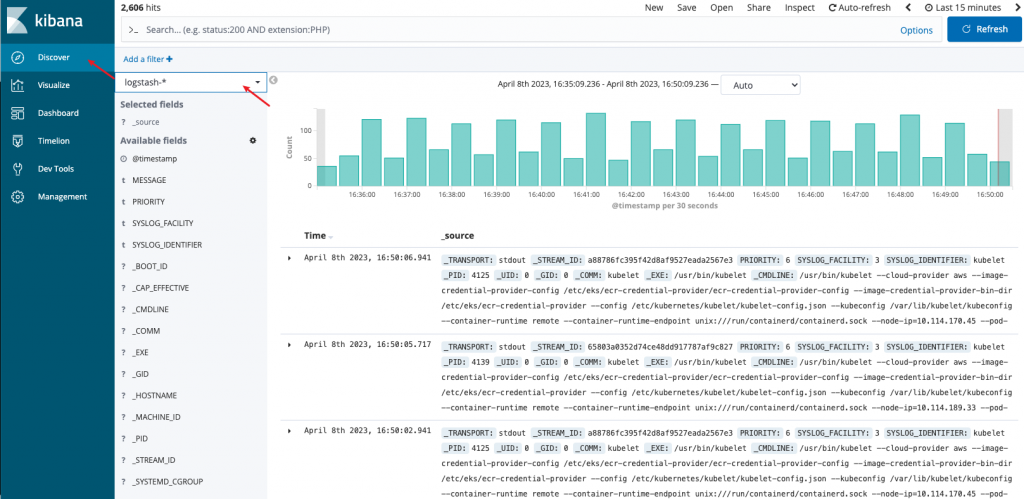Viewport: 1024px width, 499px height.
Task: Click Save in the top menu
Action: pos(686,8)
